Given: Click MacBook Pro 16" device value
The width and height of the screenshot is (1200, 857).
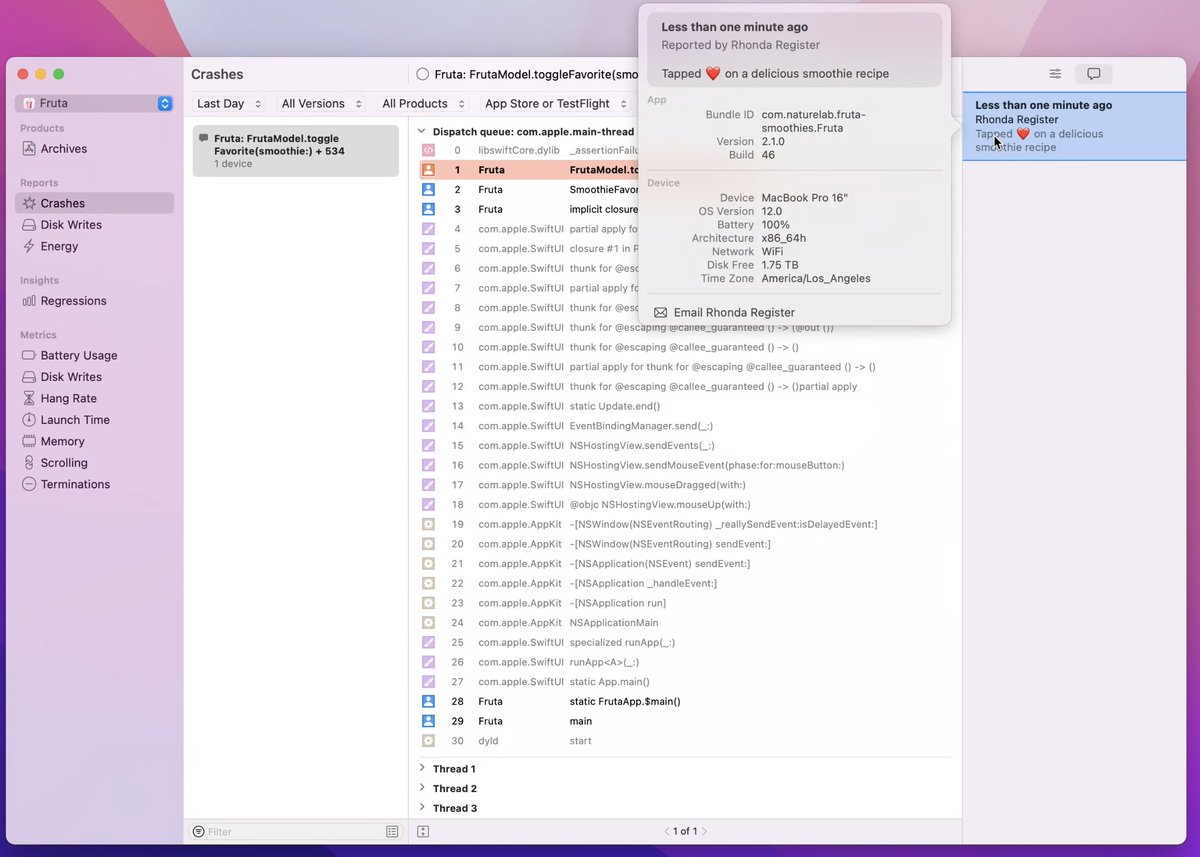Looking at the screenshot, I should pyautogui.click(x=805, y=198).
